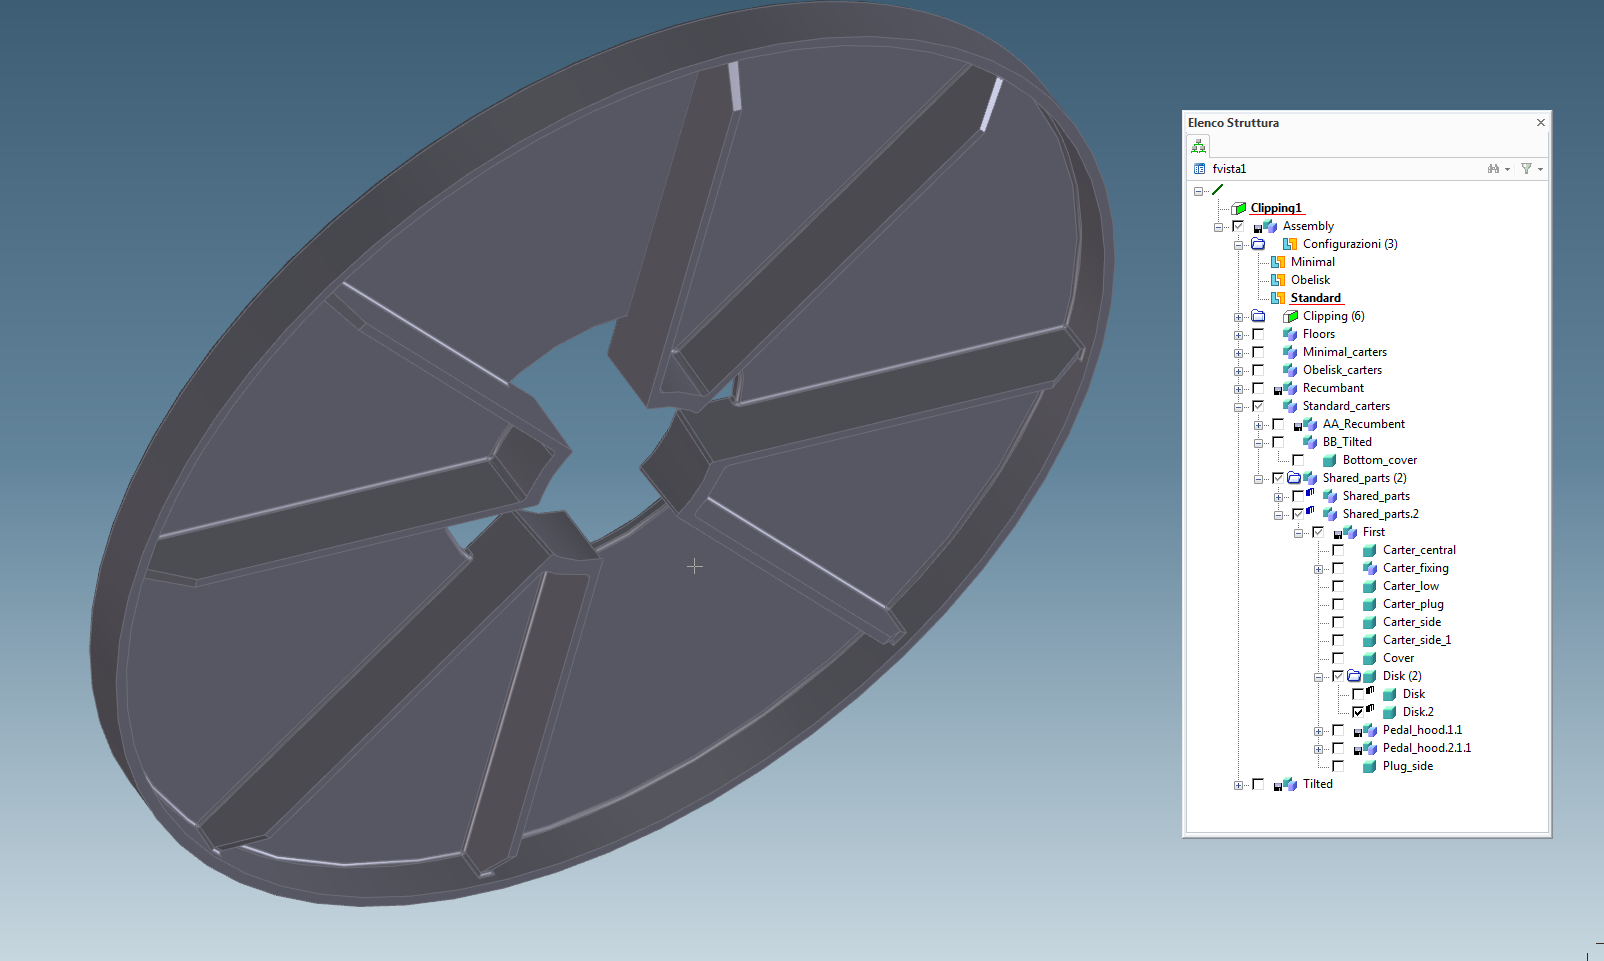This screenshot has height=961, width=1604.
Task: Expand the Pedal_hood.2.1.1 node
Action: coord(1318,749)
